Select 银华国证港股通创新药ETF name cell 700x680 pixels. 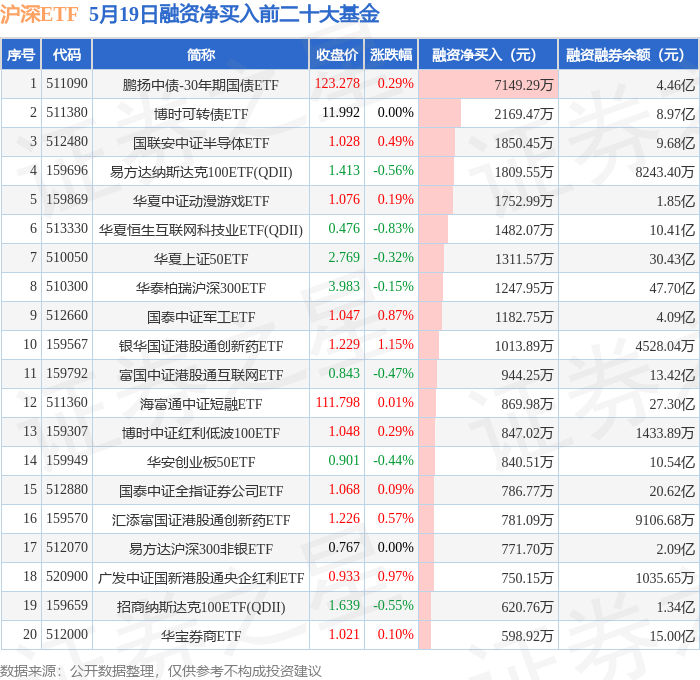coord(200,346)
